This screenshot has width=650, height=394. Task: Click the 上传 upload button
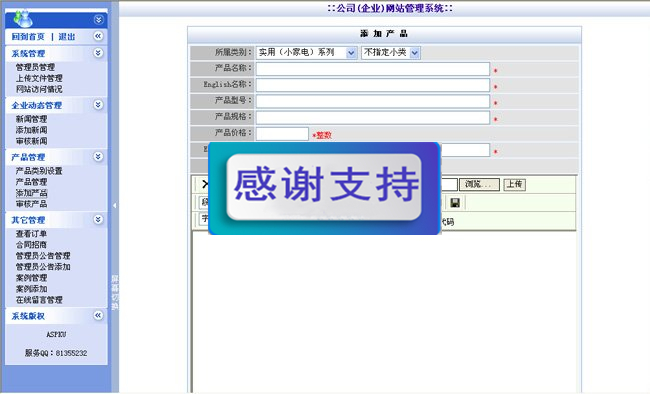(x=514, y=185)
